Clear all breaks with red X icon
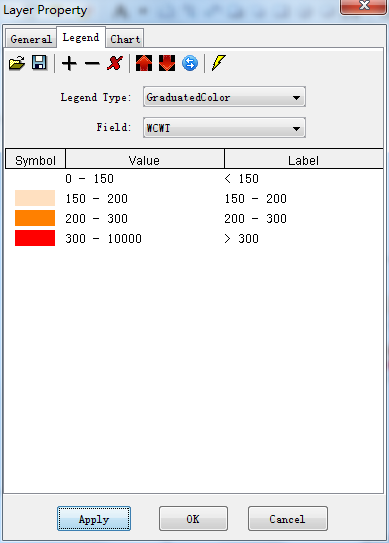 [115, 63]
